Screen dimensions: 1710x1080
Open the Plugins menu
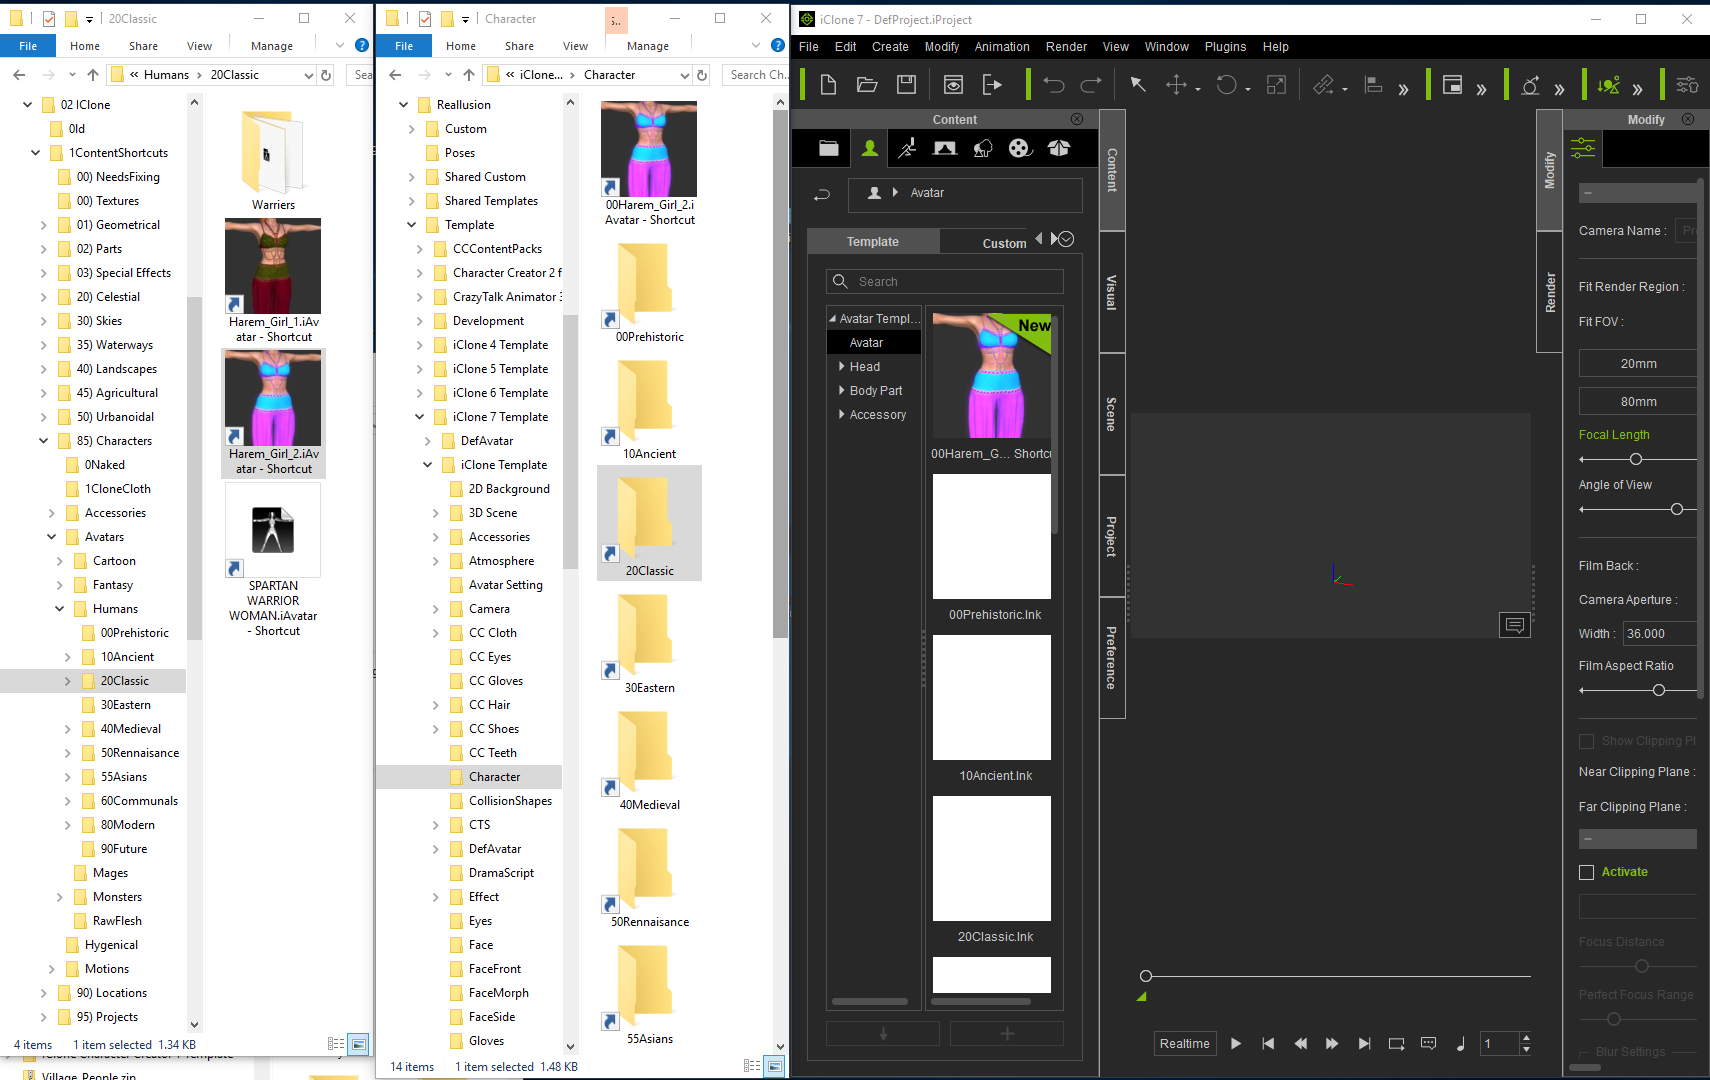pos(1224,47)
